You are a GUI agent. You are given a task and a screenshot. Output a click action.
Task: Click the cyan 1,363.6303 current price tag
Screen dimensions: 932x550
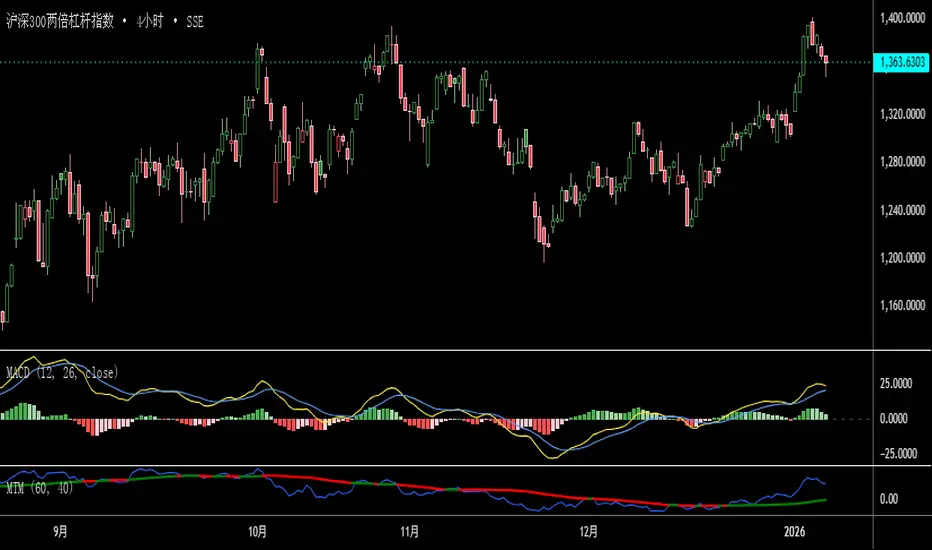901,62
